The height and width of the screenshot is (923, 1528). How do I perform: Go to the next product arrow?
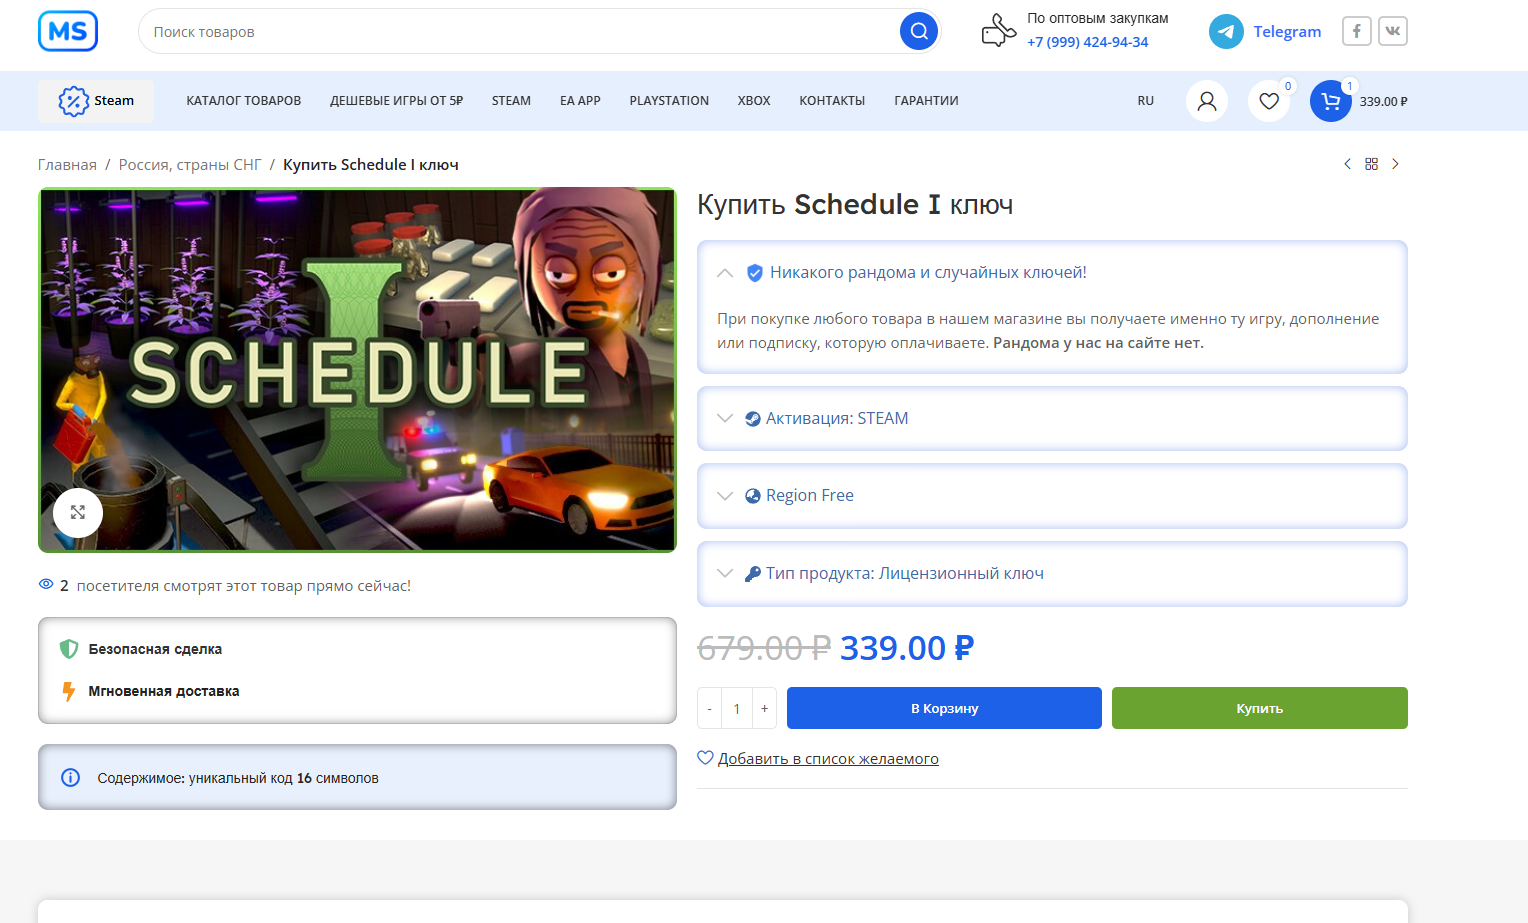coord(1395,164)
